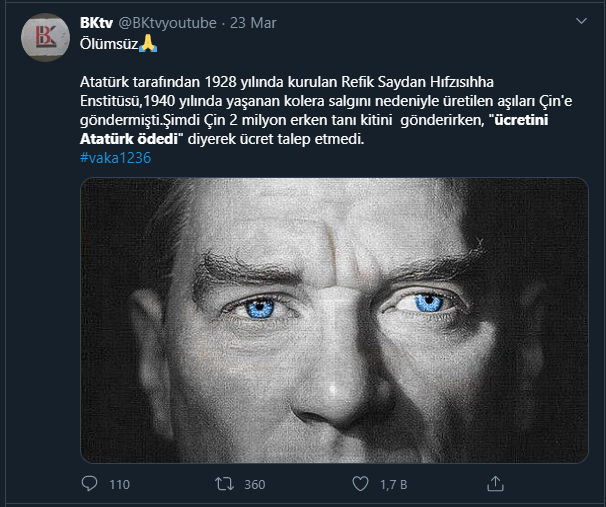Click the reply count 110
606x507 pixels.
pos(119,485)
